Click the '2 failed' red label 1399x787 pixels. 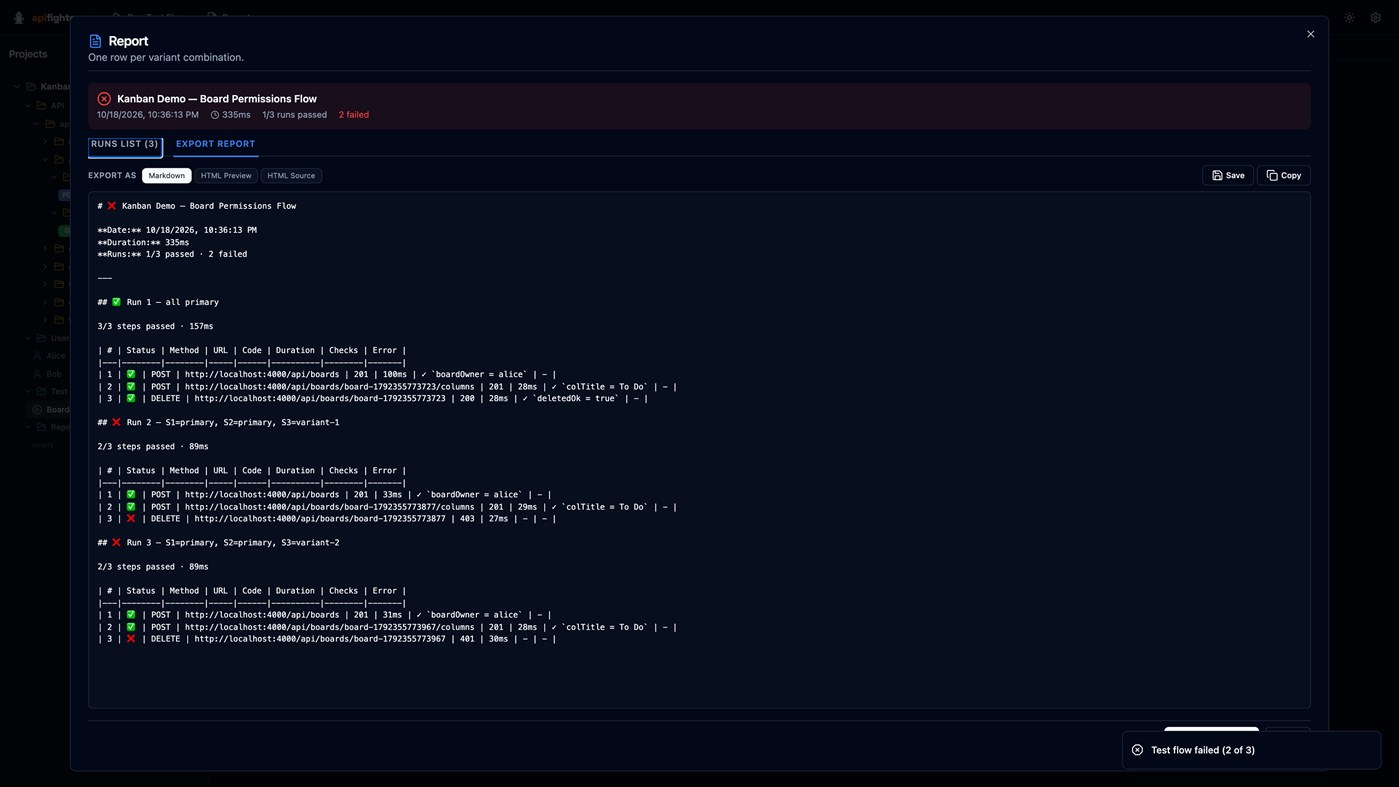[354, 115]
